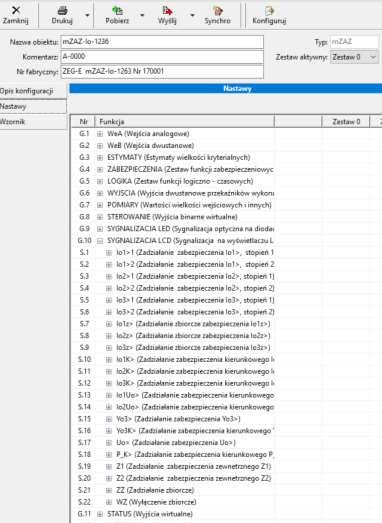Image resolution: width=382 pixels, height=523 pixels.
Task: Select the text 'WZ (Wyłączenie zbiorcze)'
Action: point(156,502)
